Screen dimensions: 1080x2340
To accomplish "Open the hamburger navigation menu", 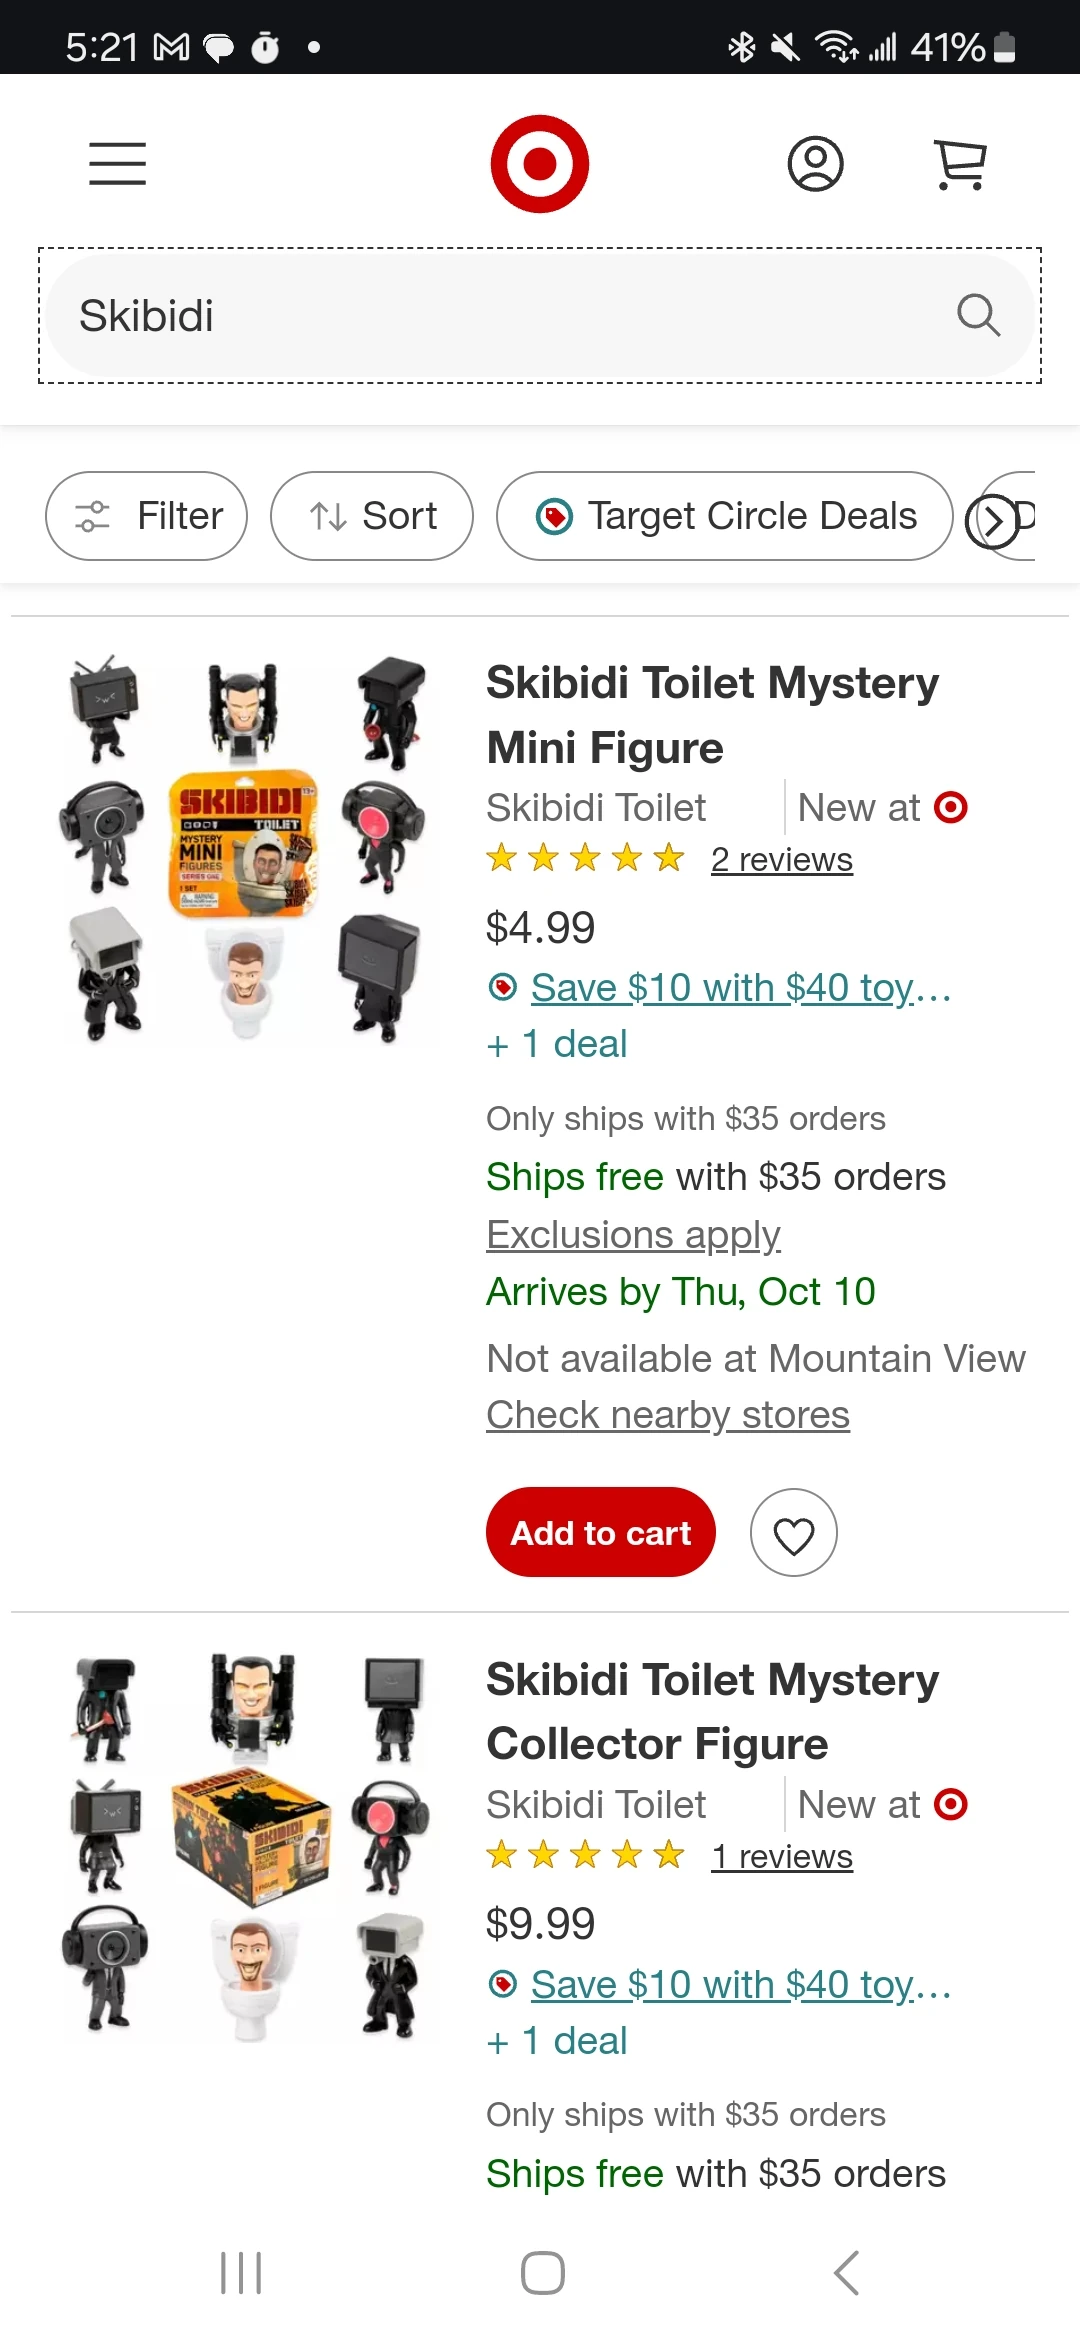I will [x=117, y=164].
